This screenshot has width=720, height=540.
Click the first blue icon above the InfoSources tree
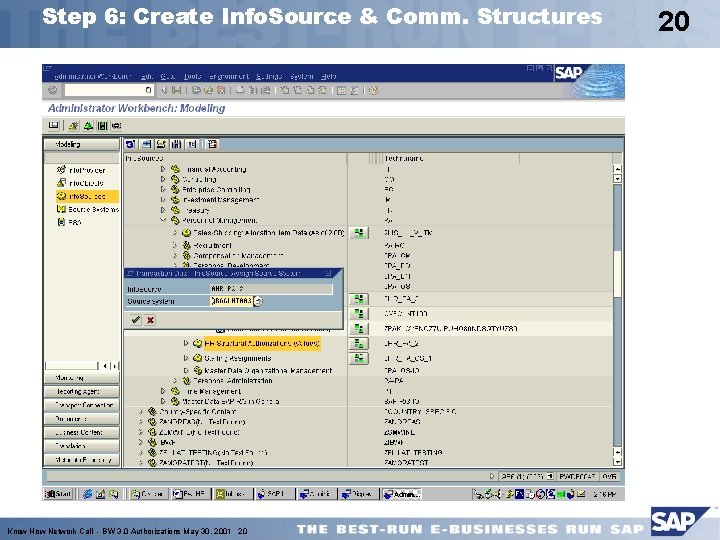coord(130,144)
